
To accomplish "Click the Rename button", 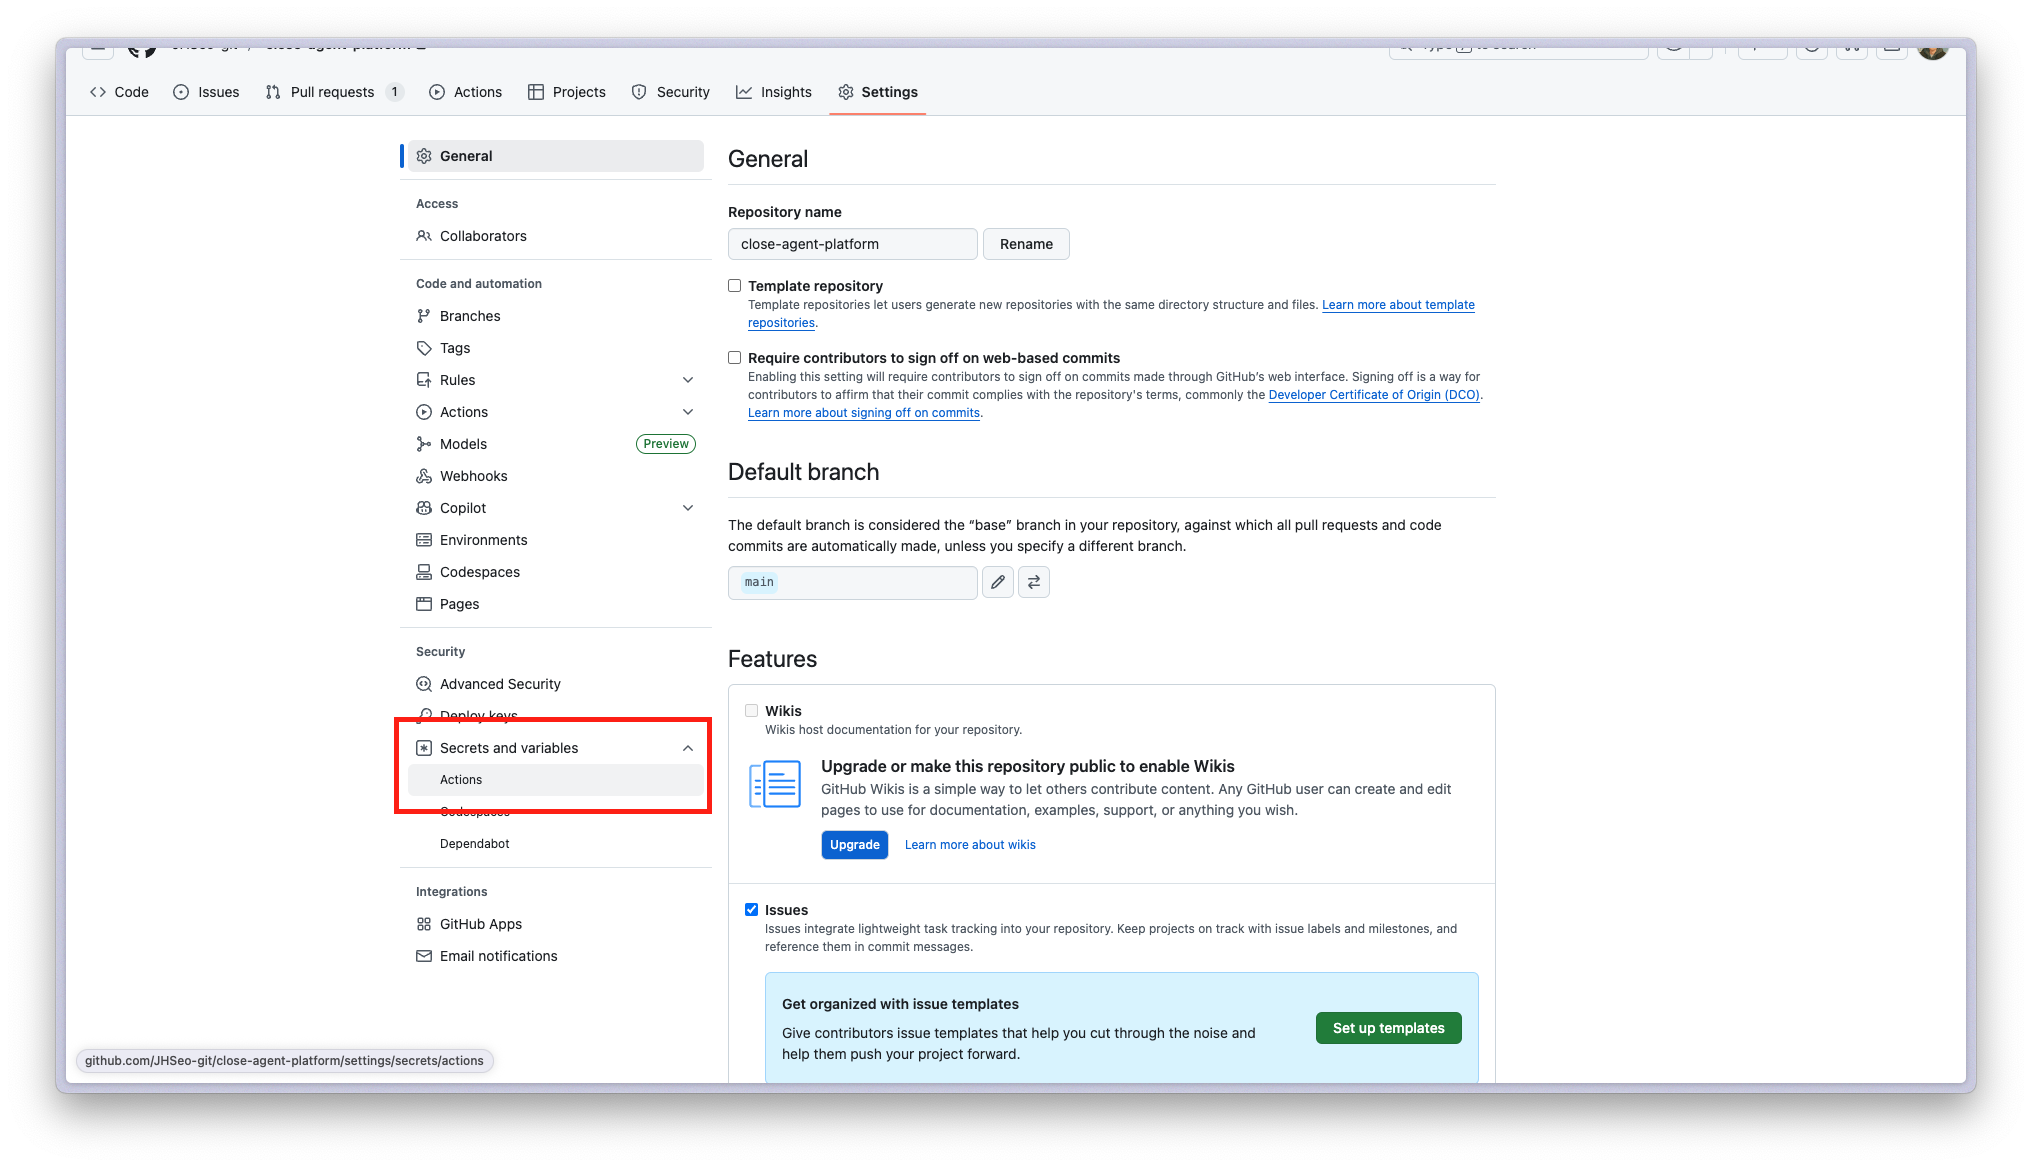I will [x=1026, y=244].
